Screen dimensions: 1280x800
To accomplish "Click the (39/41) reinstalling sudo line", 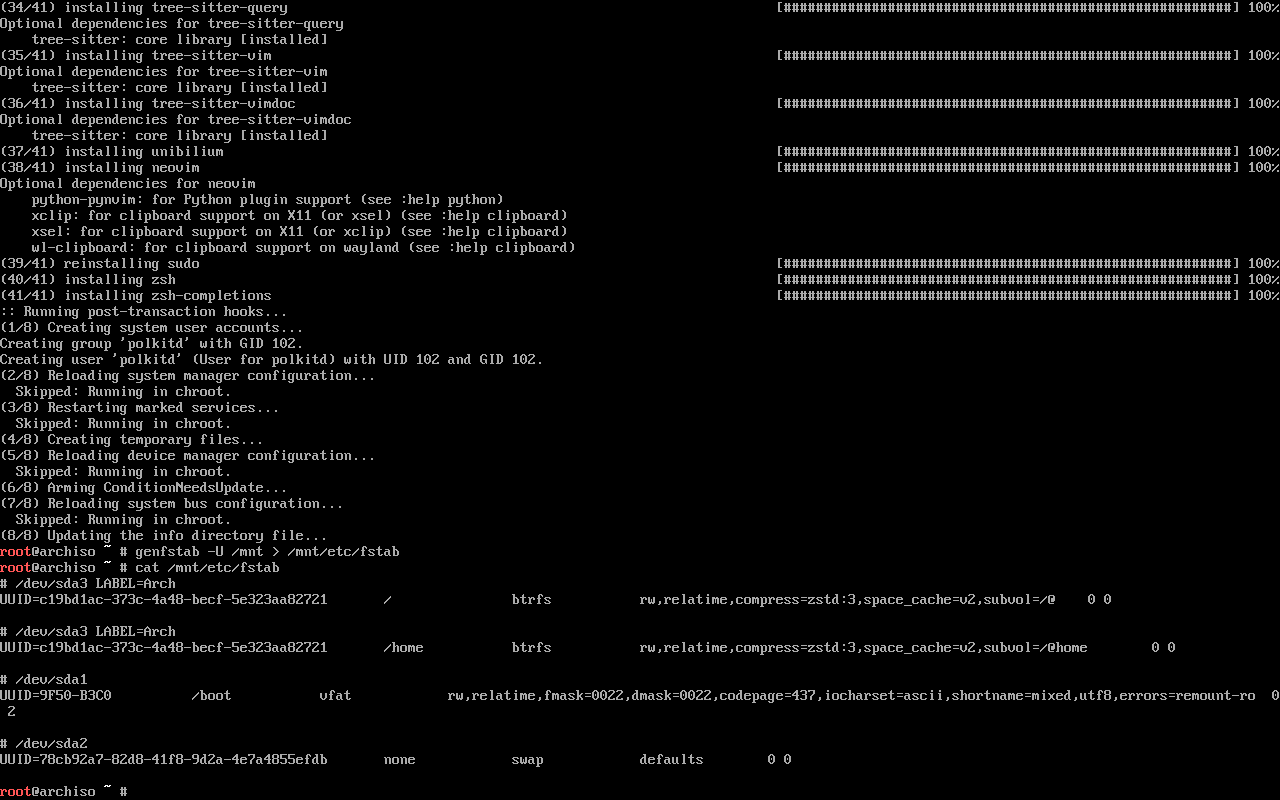I will 100,263.
